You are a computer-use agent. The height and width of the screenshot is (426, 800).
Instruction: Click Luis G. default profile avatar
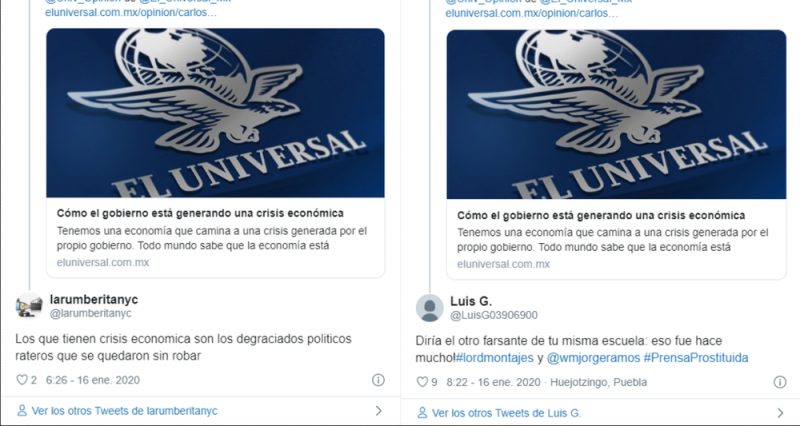pos(430,308)
